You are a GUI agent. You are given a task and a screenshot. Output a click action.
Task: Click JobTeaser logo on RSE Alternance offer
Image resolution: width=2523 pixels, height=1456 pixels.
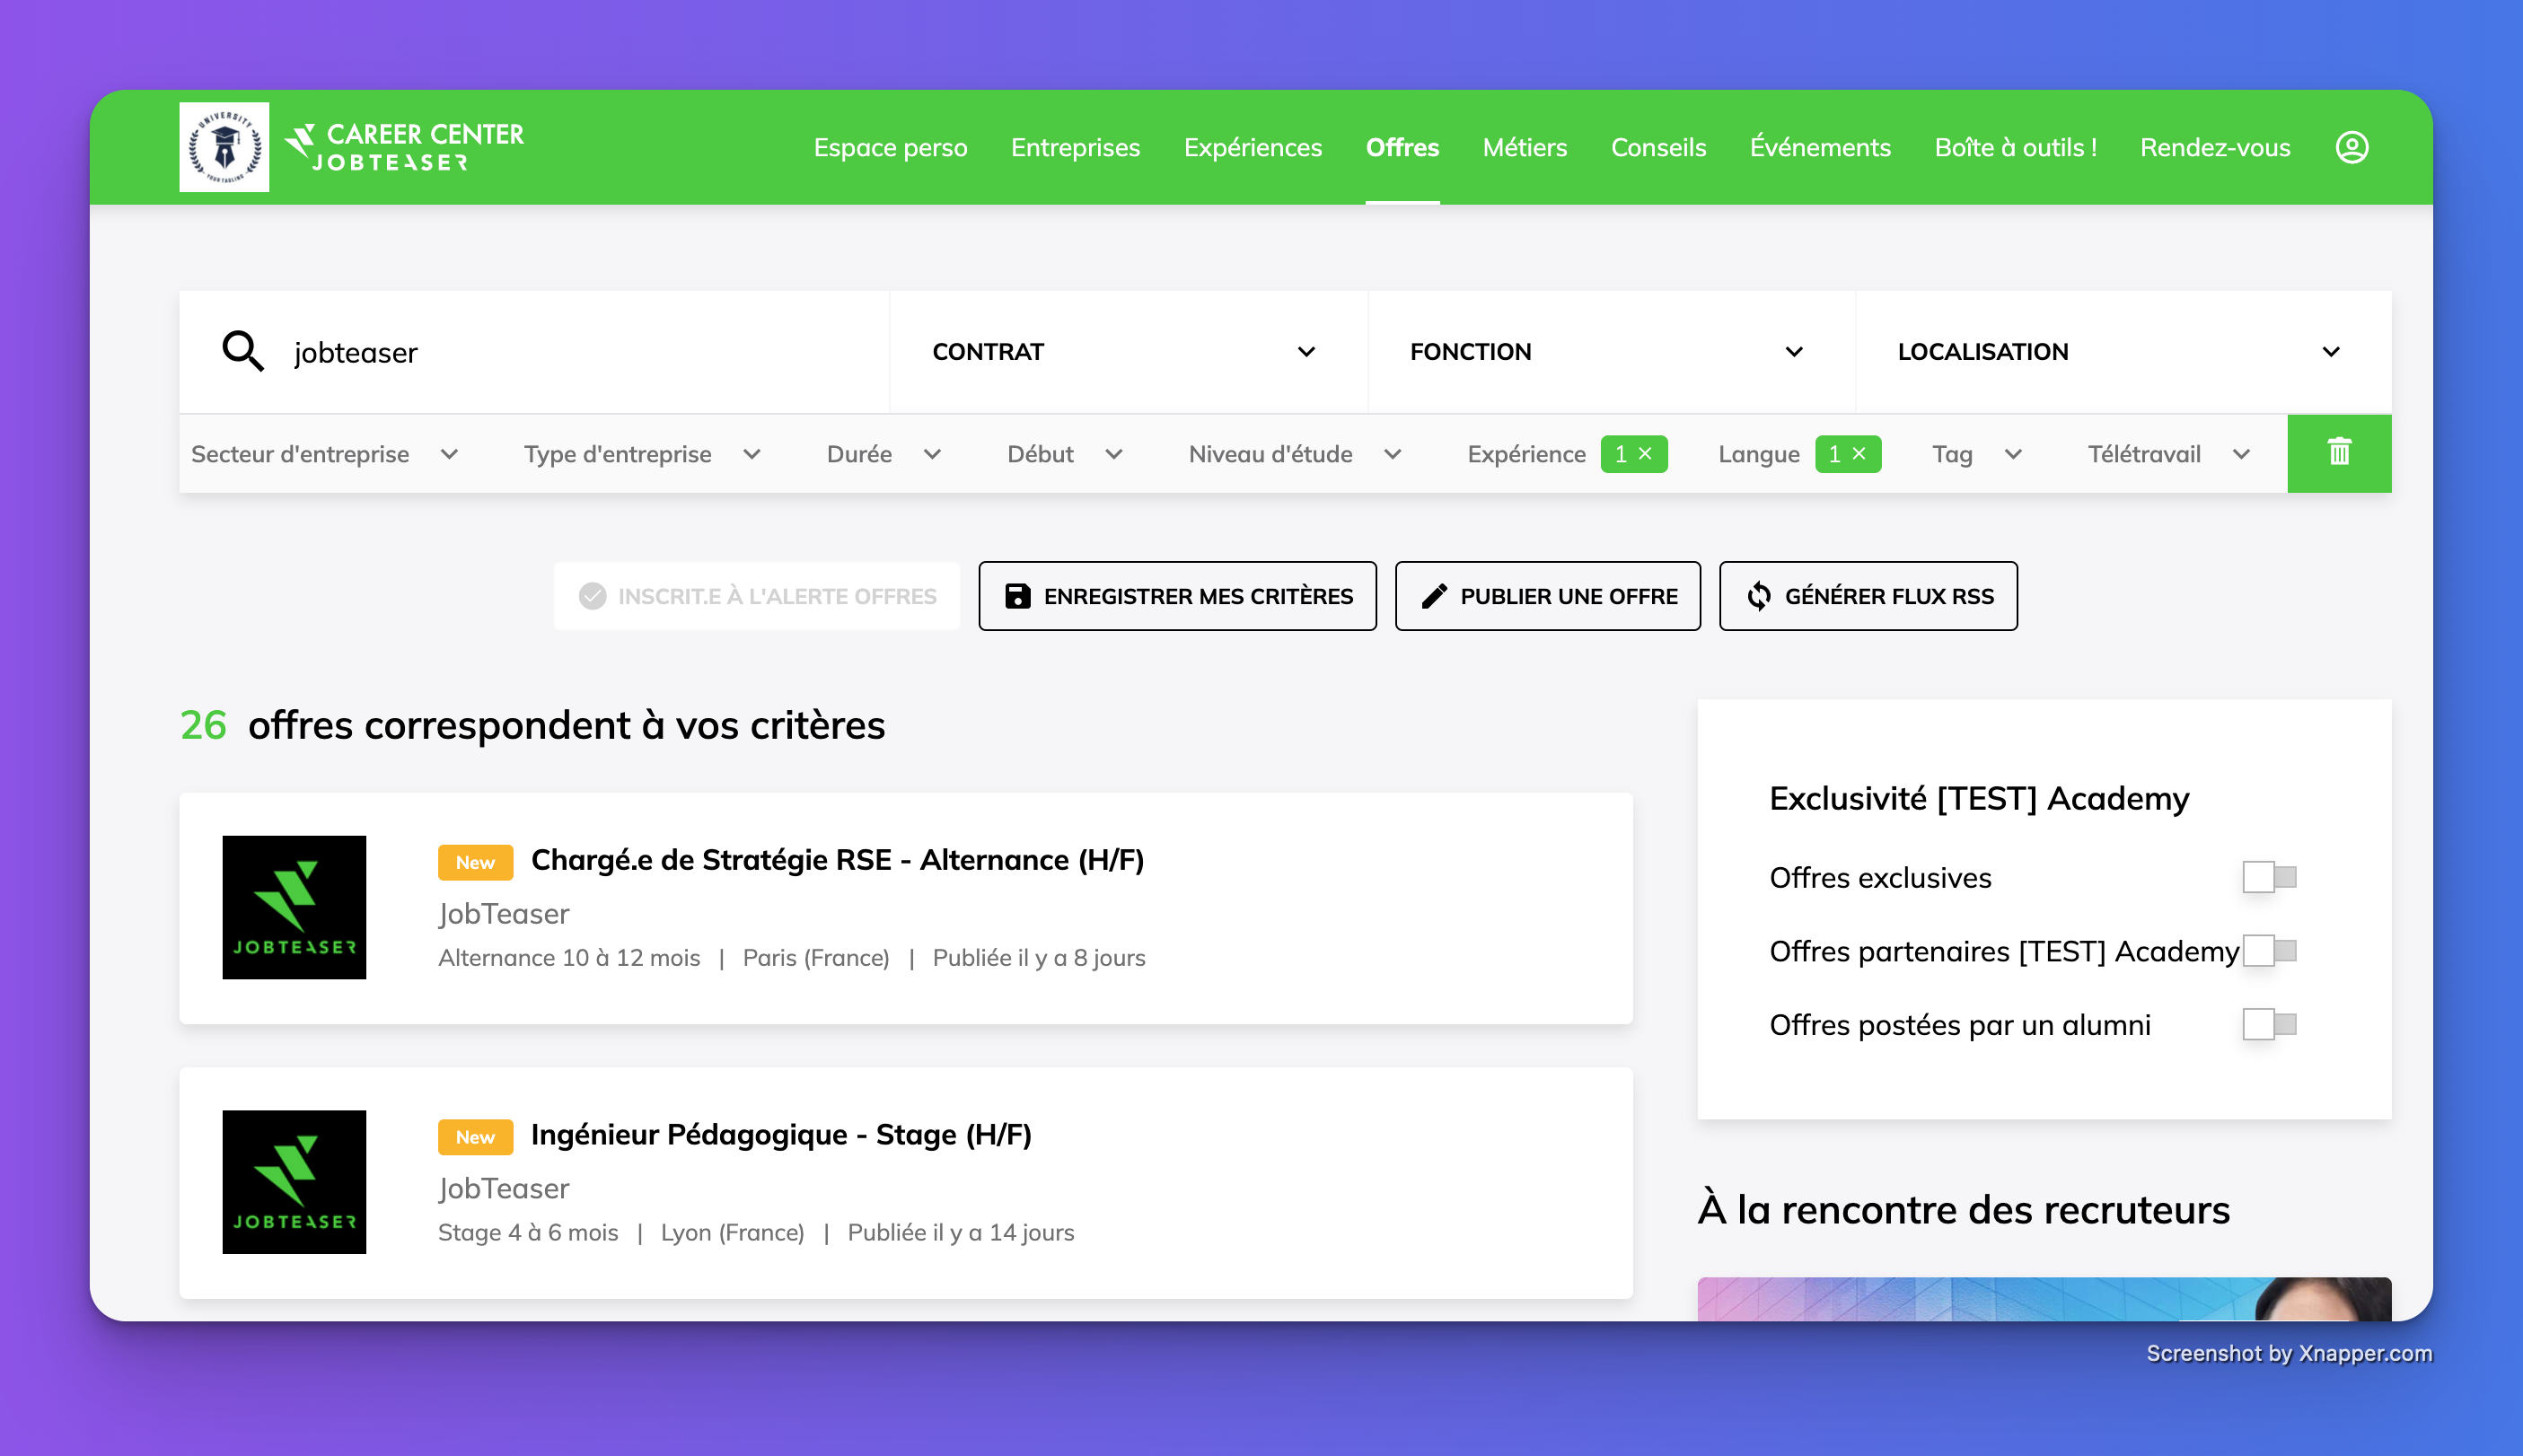tap(294, 907)
